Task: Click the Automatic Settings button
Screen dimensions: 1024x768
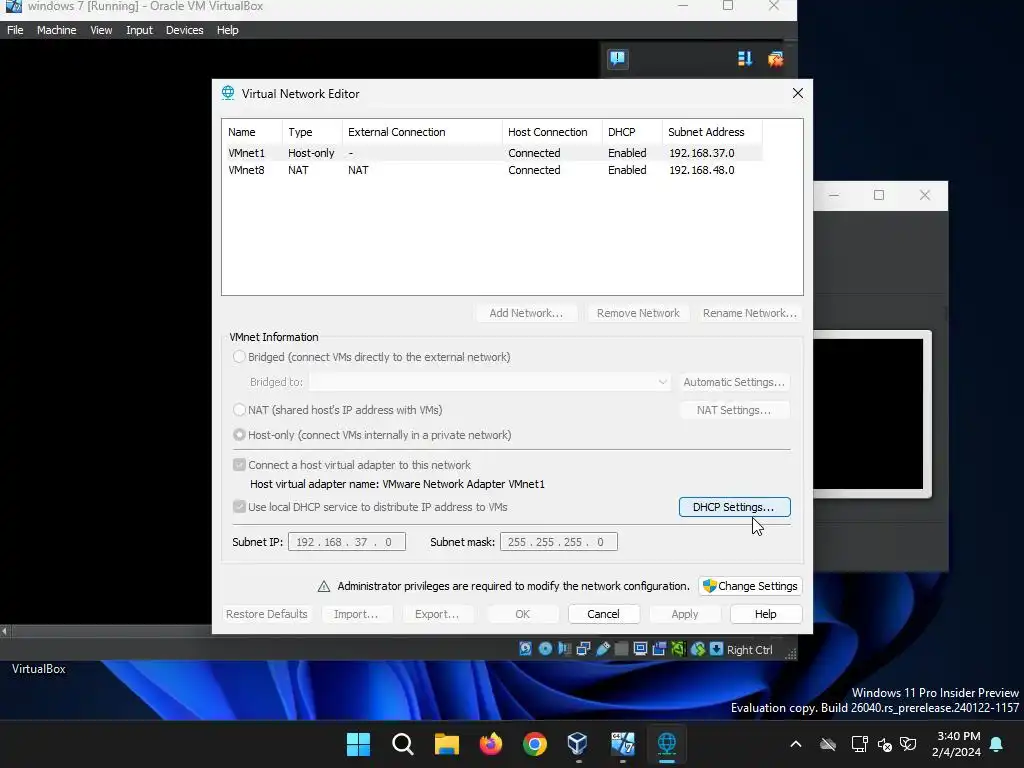Action: click(734, 382)
